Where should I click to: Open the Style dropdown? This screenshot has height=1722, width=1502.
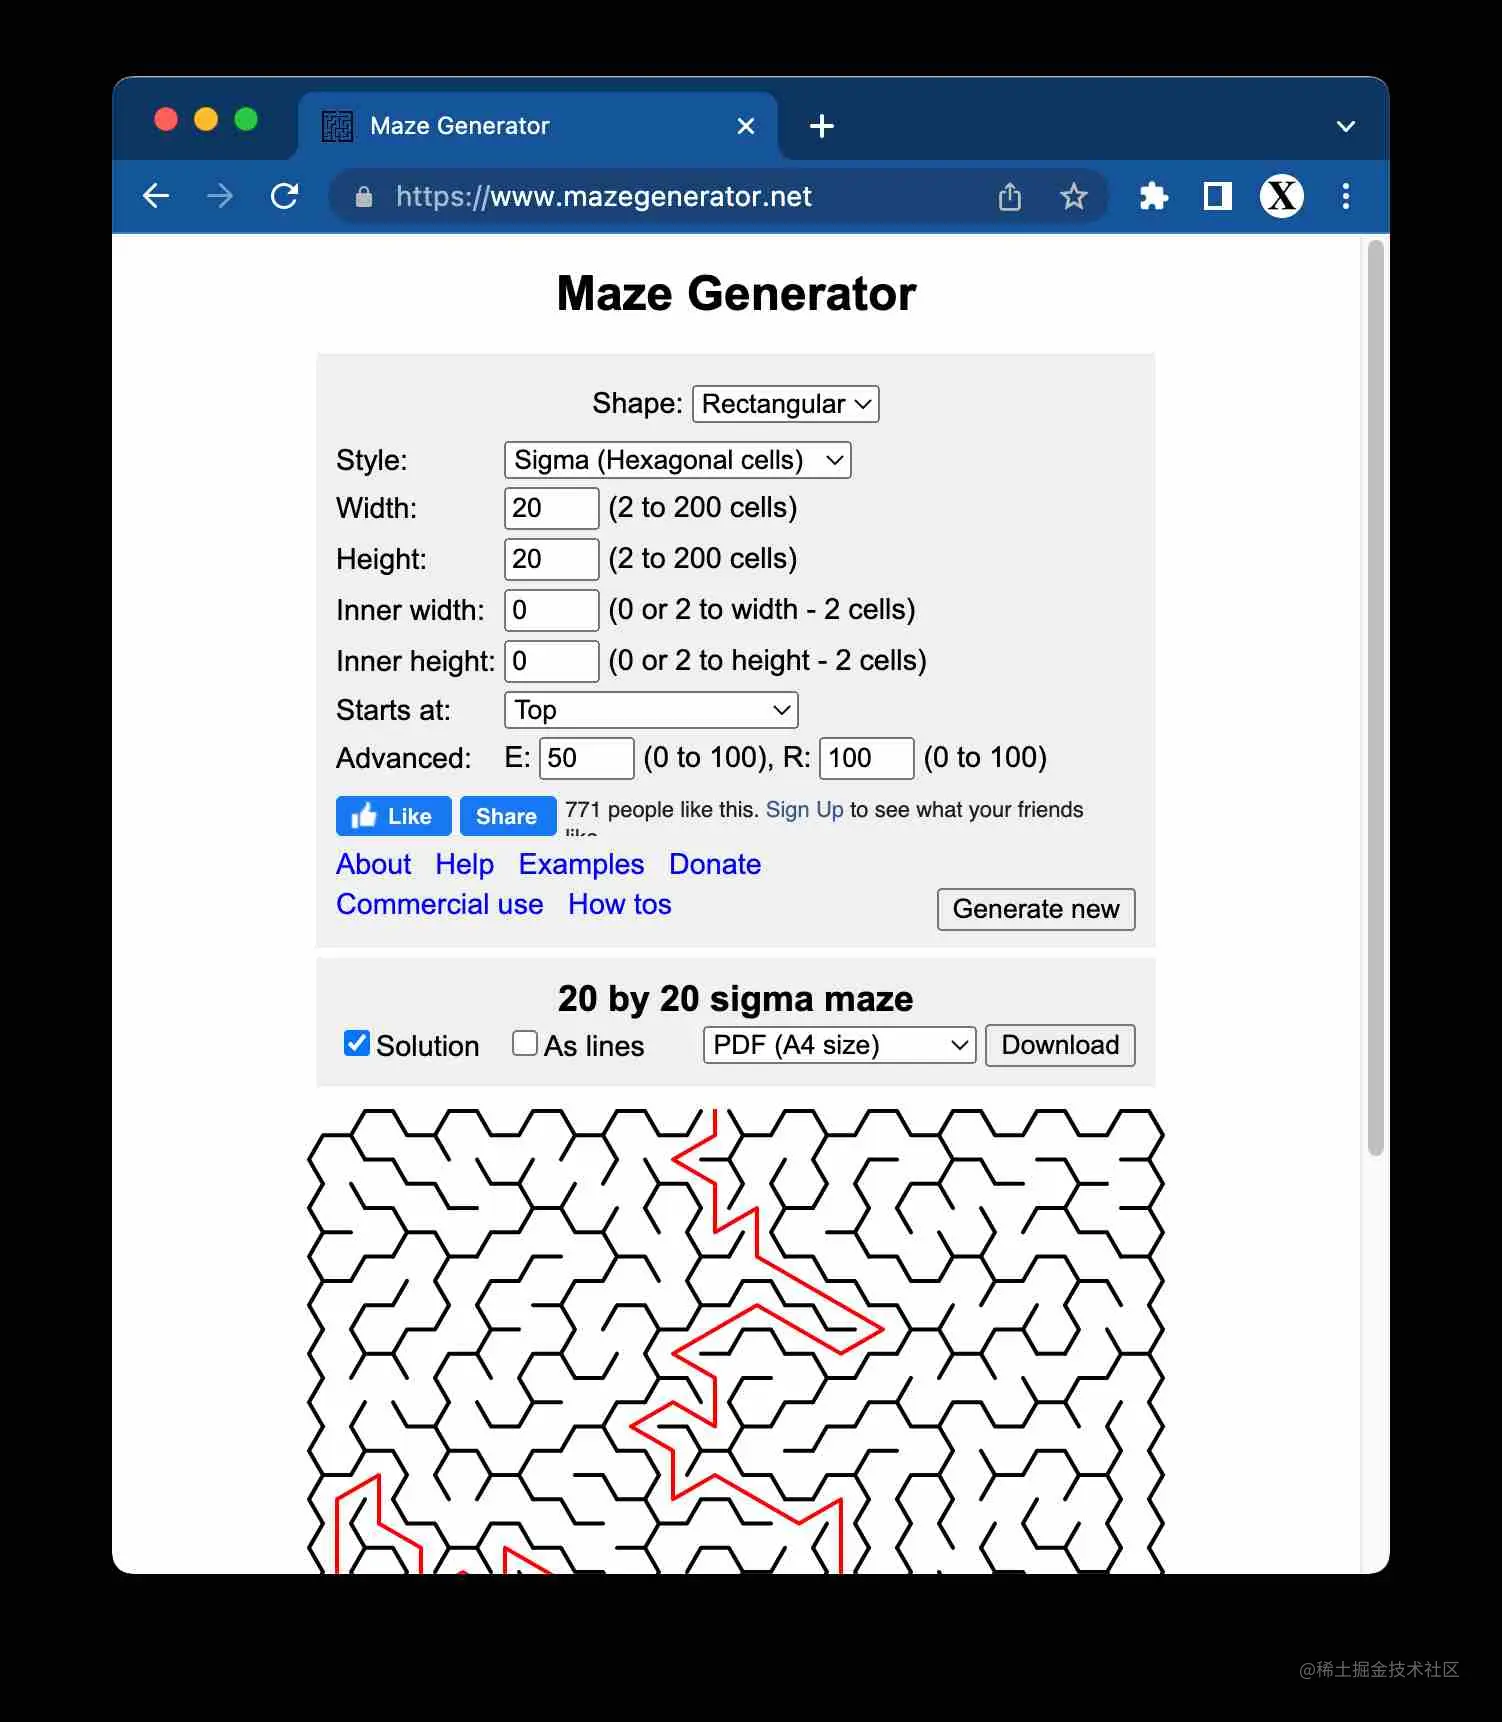click(x=678, y=460)
